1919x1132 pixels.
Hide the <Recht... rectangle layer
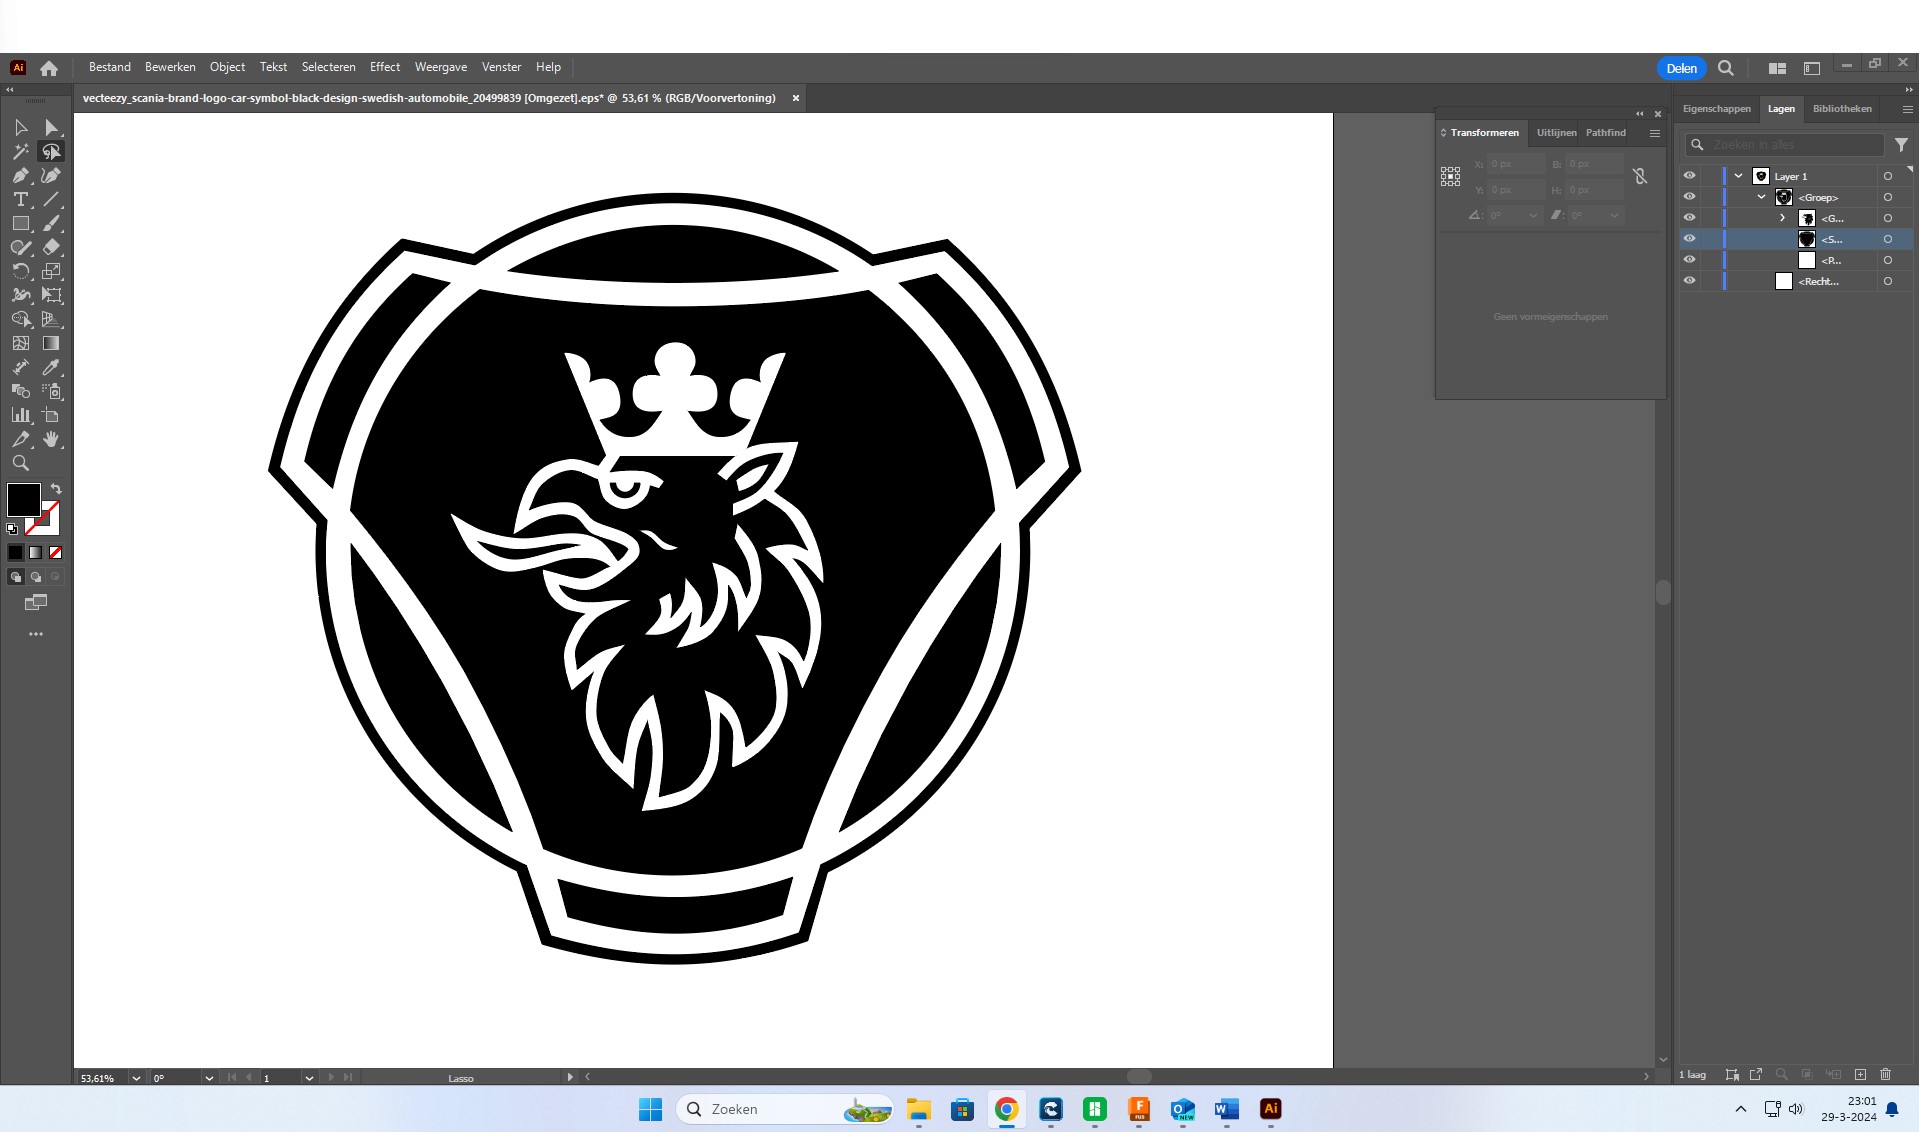(x=1689, y=281)
